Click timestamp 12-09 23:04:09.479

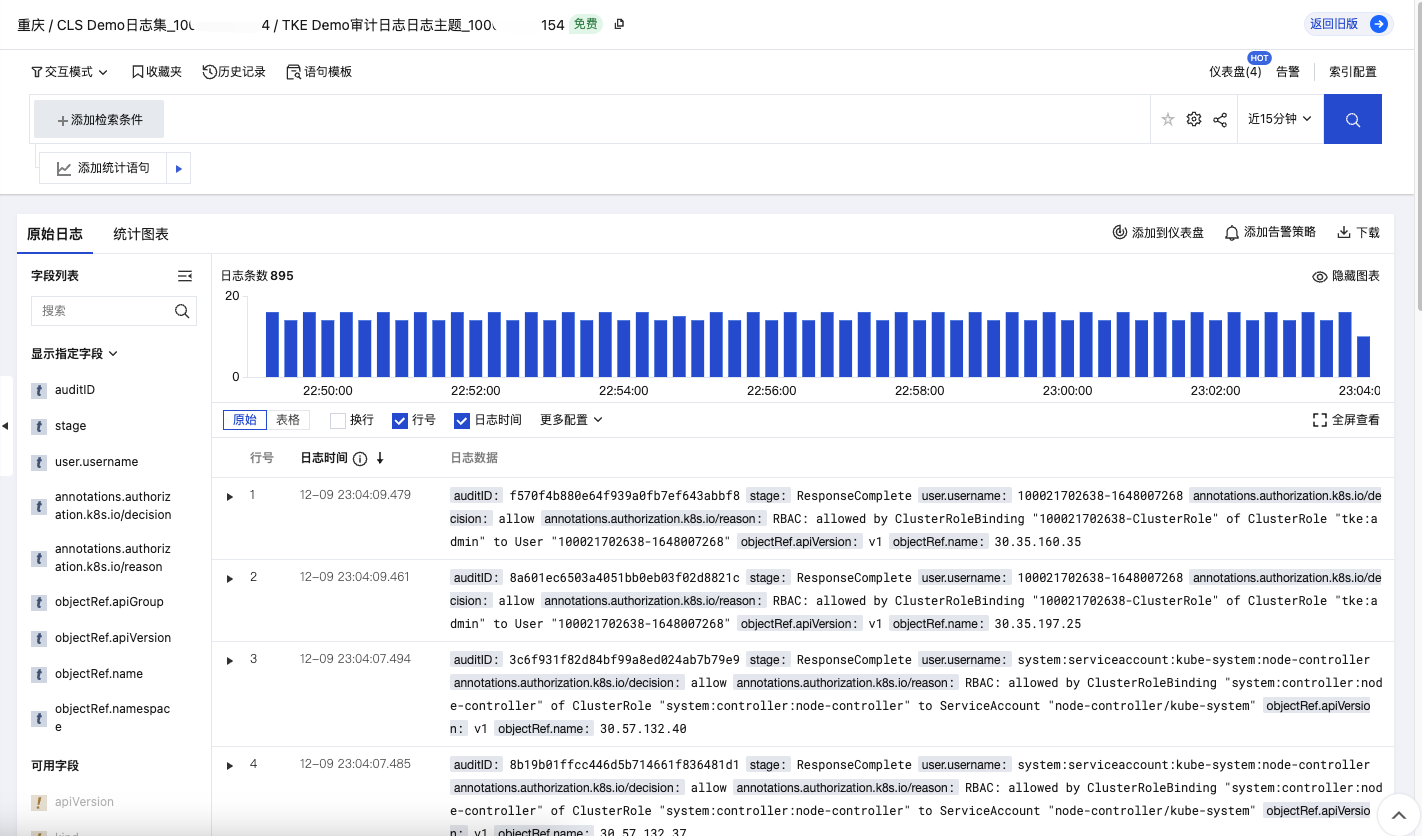[x=355, y=495]
